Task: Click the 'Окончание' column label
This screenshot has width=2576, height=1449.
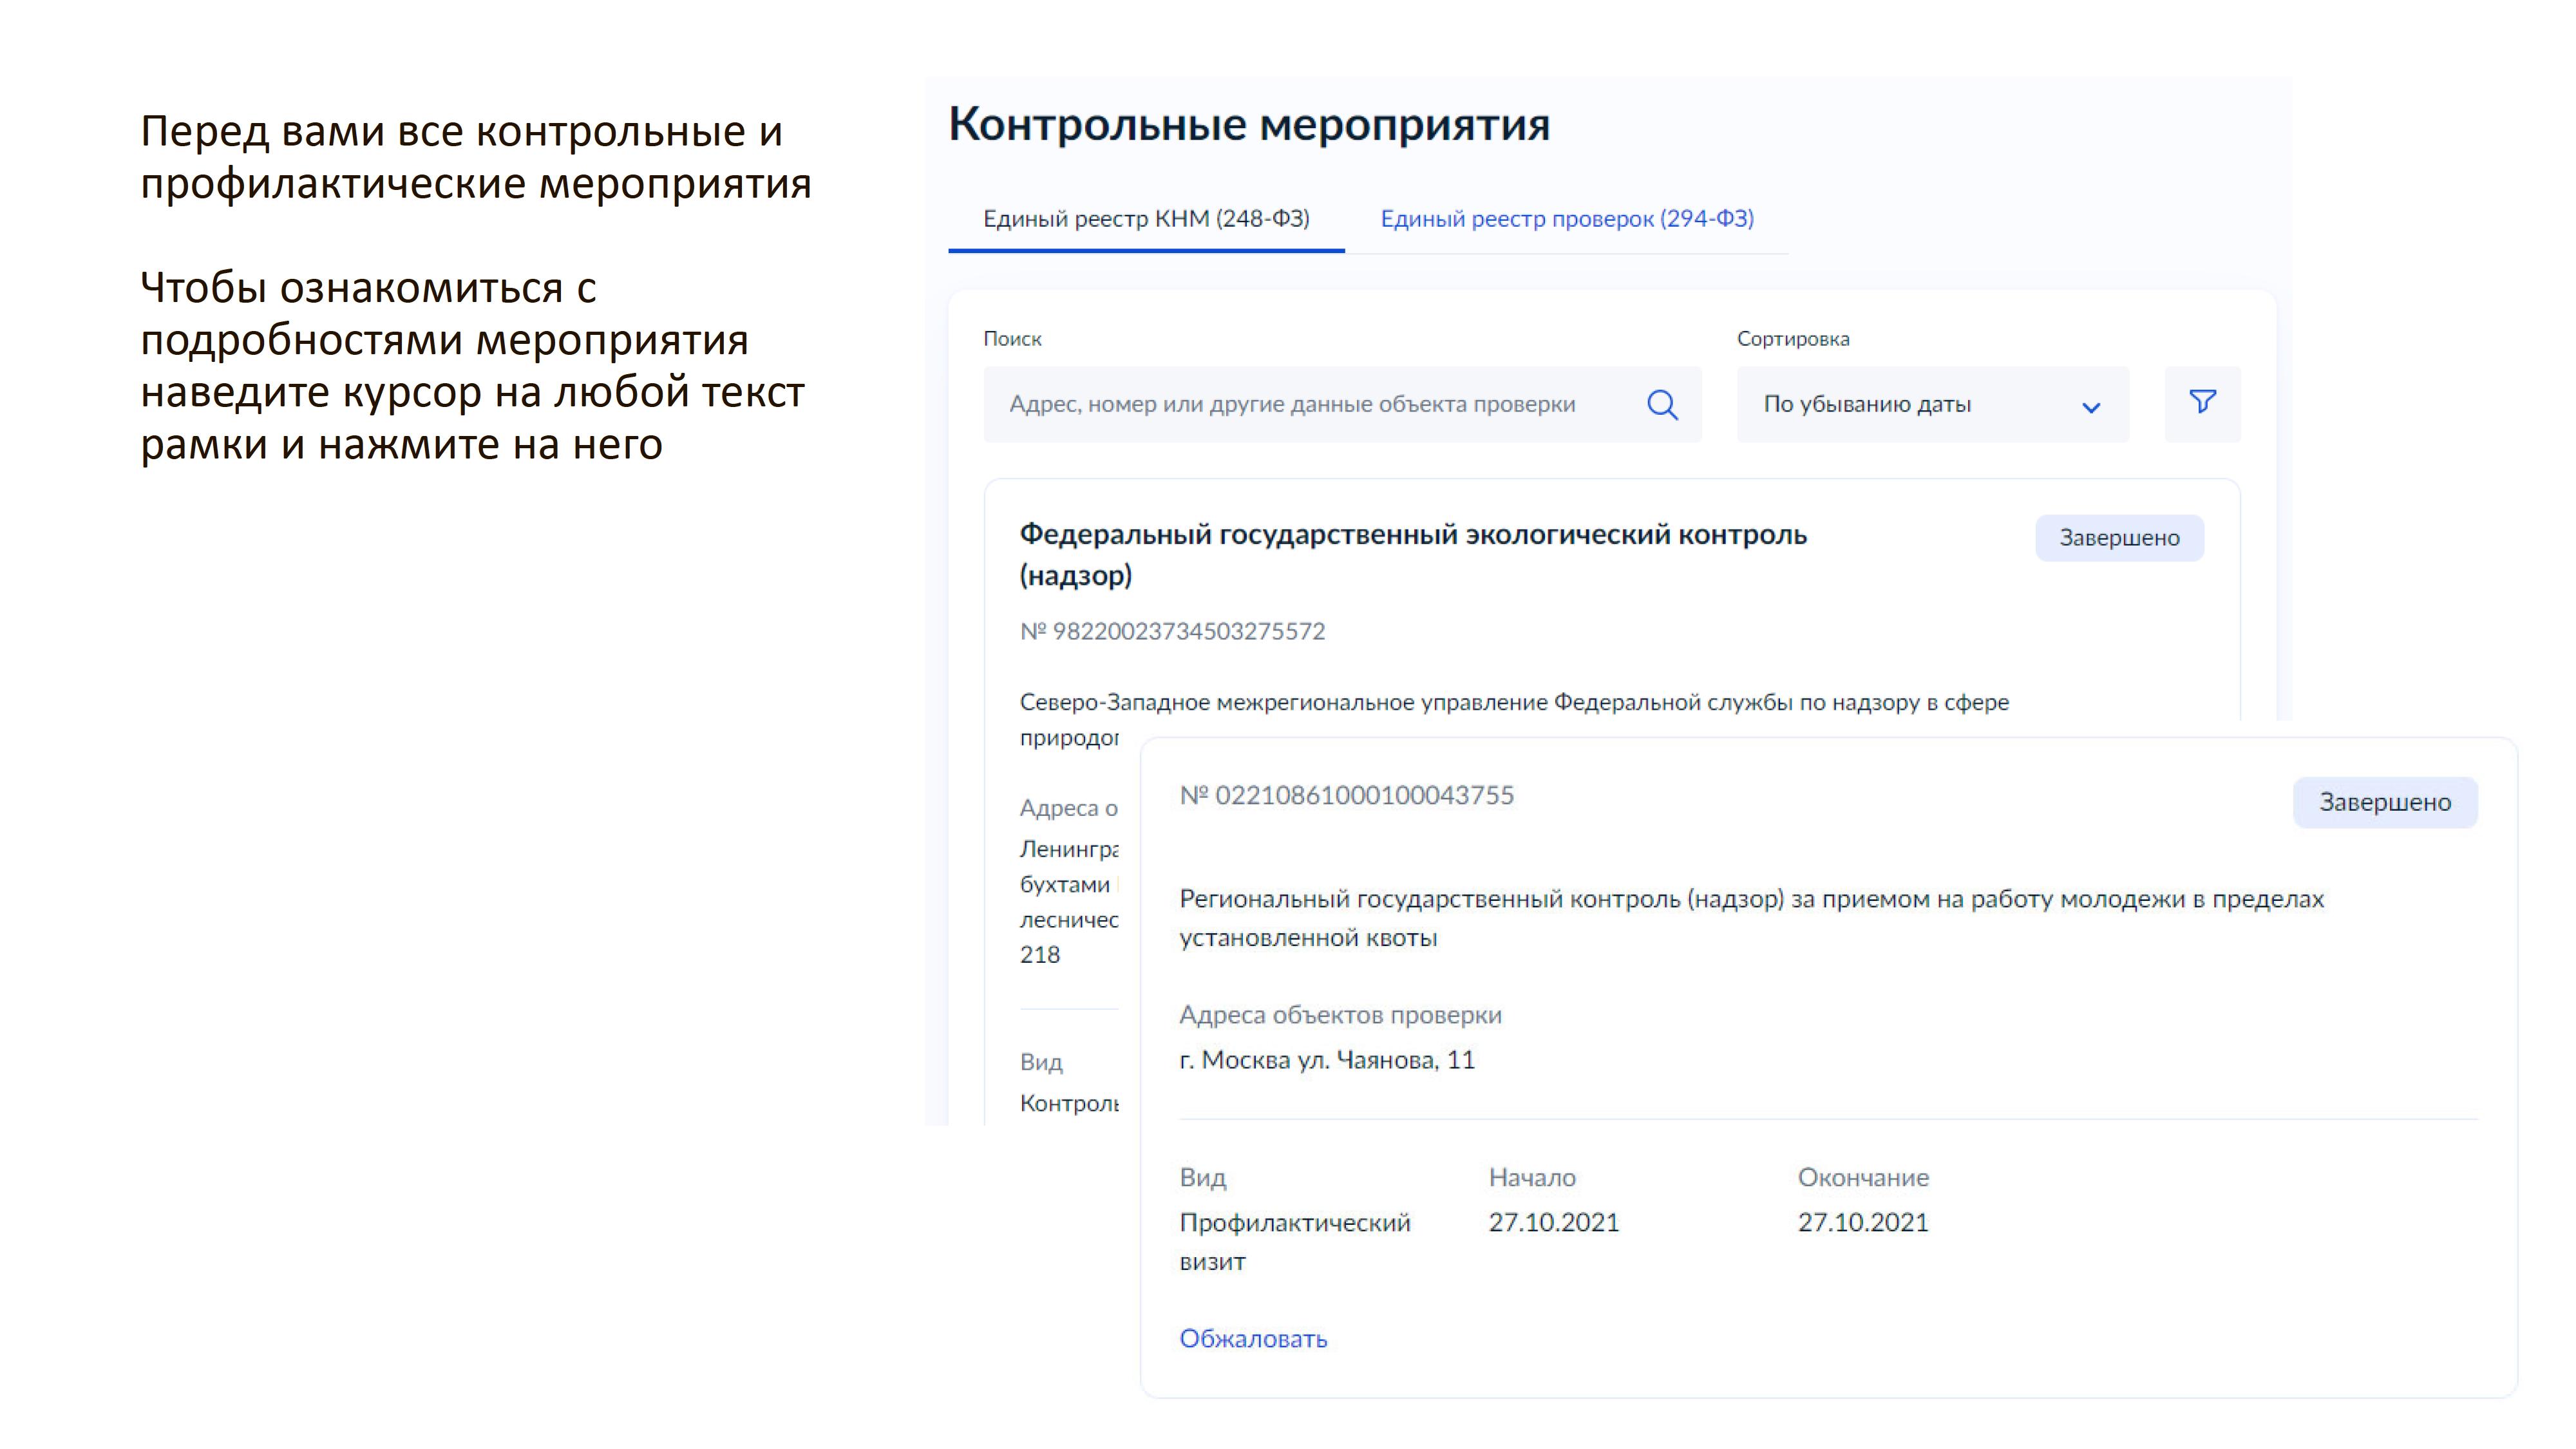Action: [1863, 1177]
